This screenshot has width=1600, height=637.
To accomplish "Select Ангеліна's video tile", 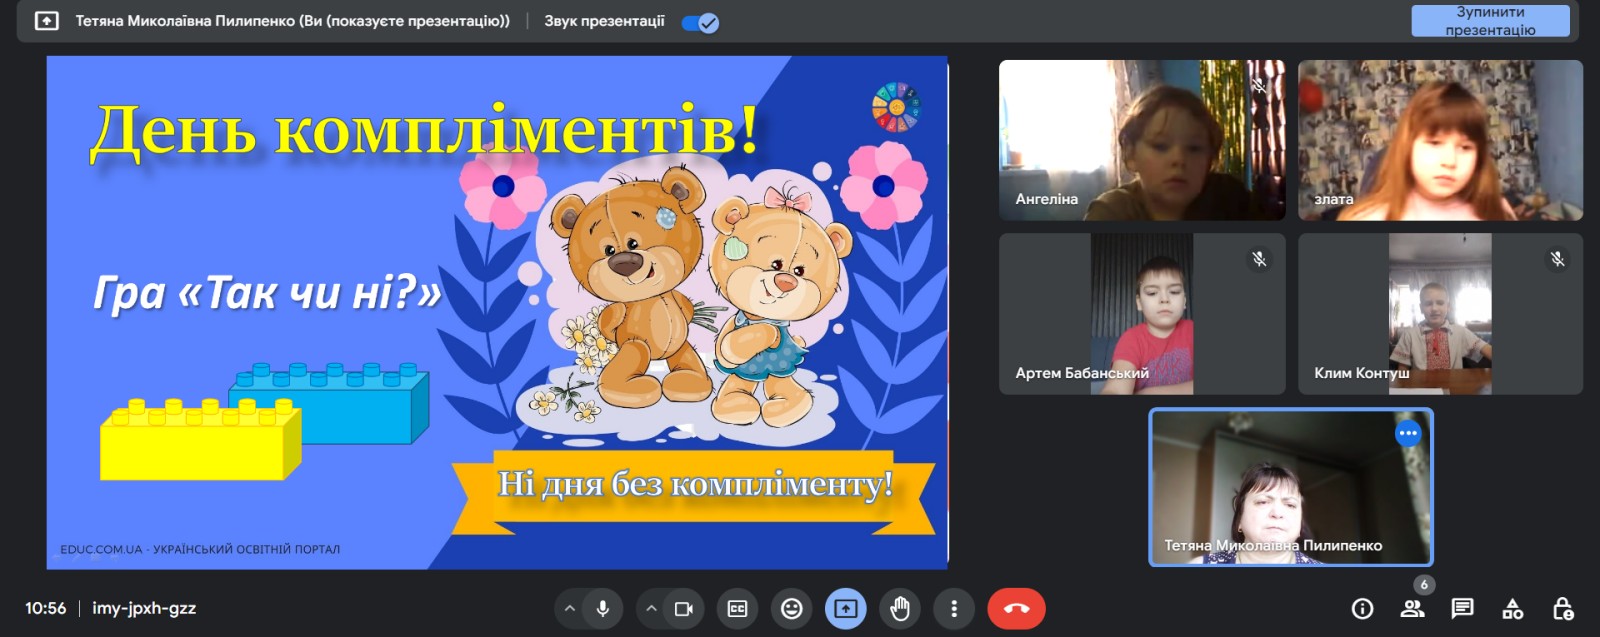I will [x=1142, y=140].
